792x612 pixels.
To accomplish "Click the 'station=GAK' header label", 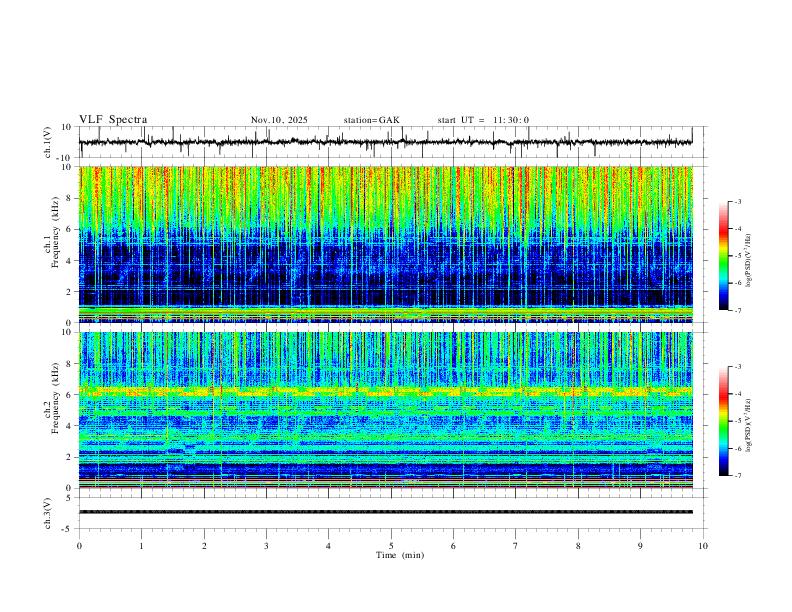I will 372,120.
